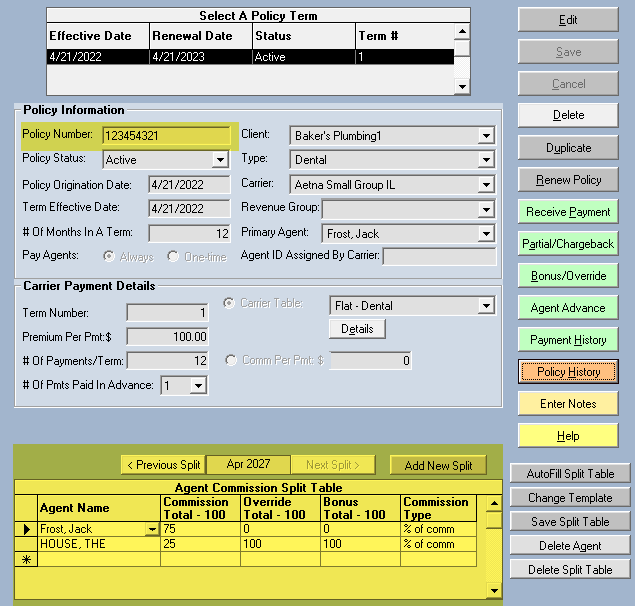
Task: Open the Carrier dropdown list
Action: coord(486,185)
